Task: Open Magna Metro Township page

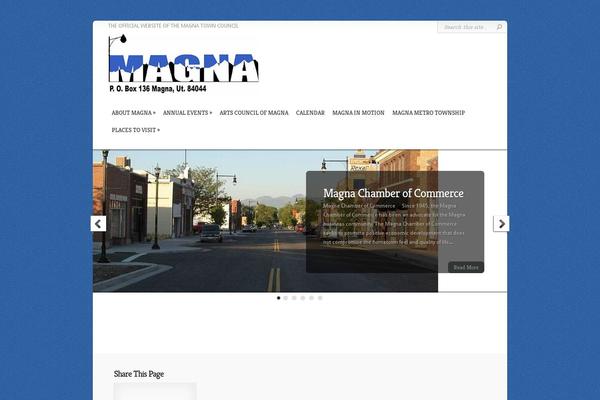Action: (429, 113)
